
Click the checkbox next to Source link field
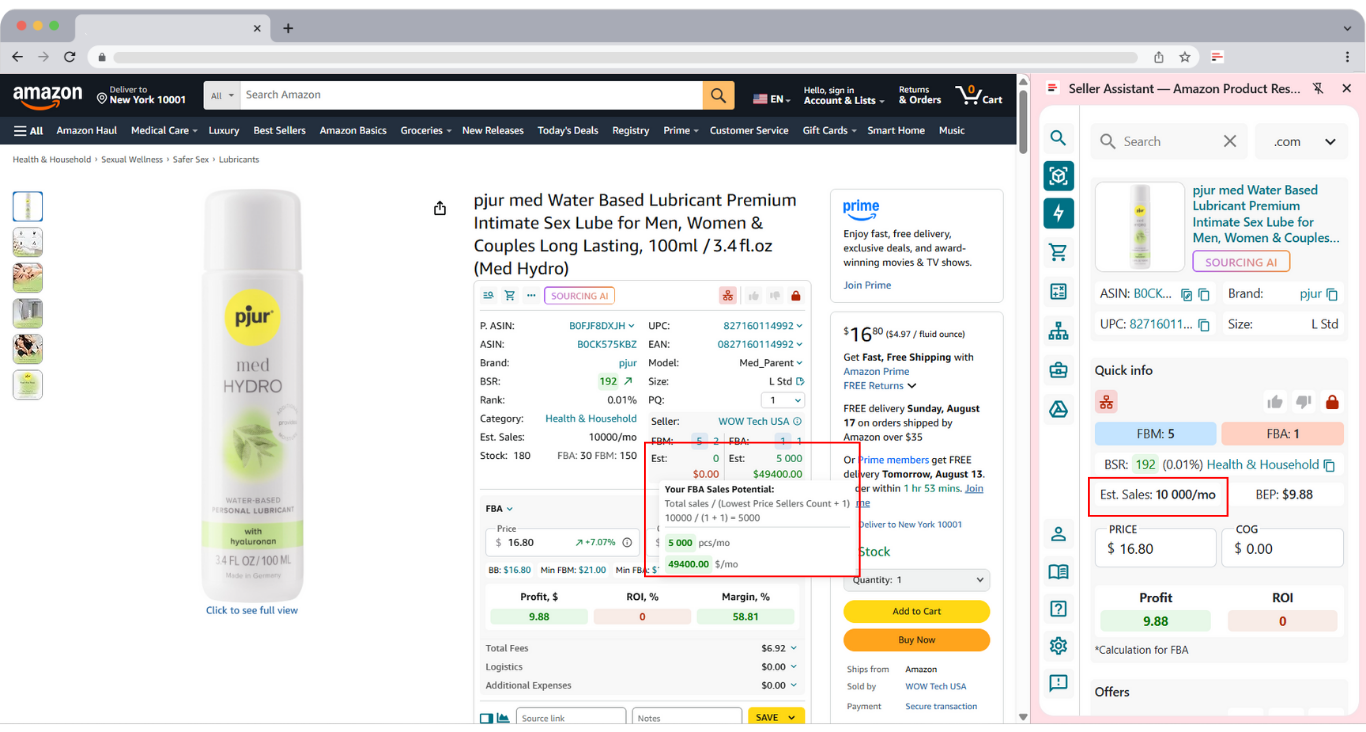click(485, 718)
